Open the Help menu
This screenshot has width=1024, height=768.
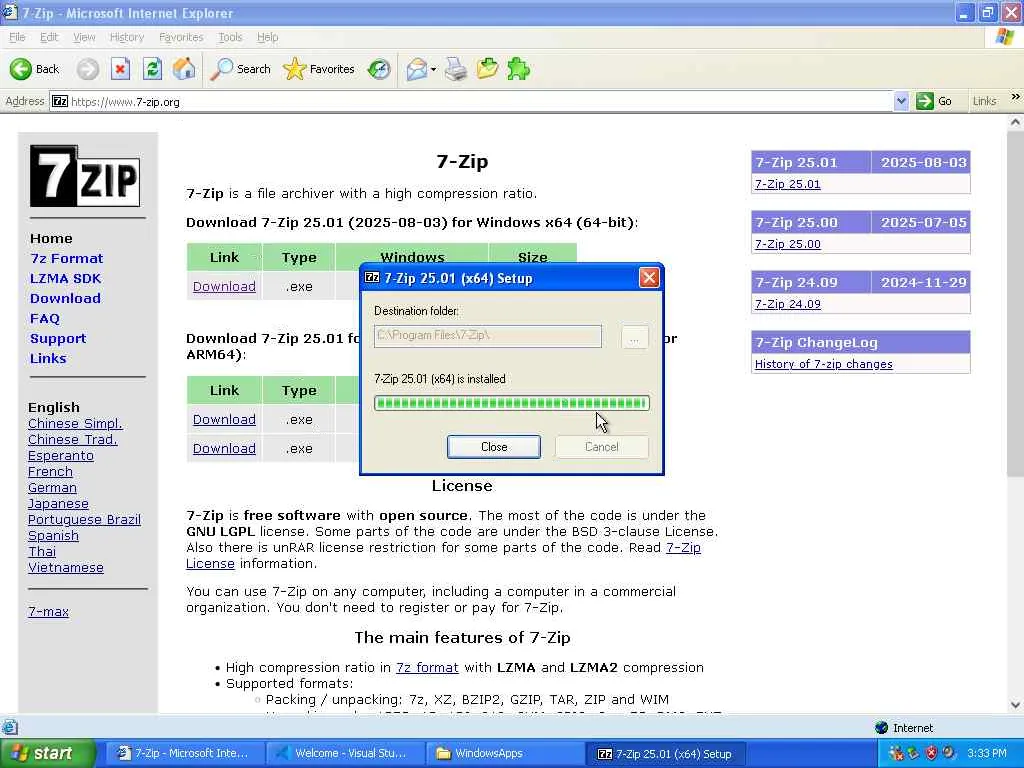(x=267, y=37)
